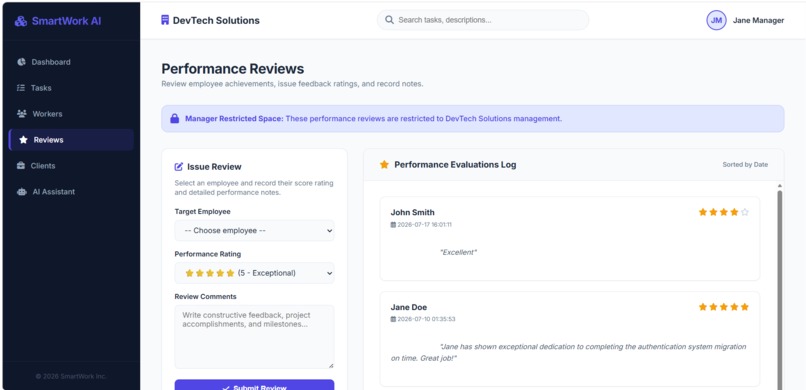Focus the search tasks input field

tap(483, 20)
